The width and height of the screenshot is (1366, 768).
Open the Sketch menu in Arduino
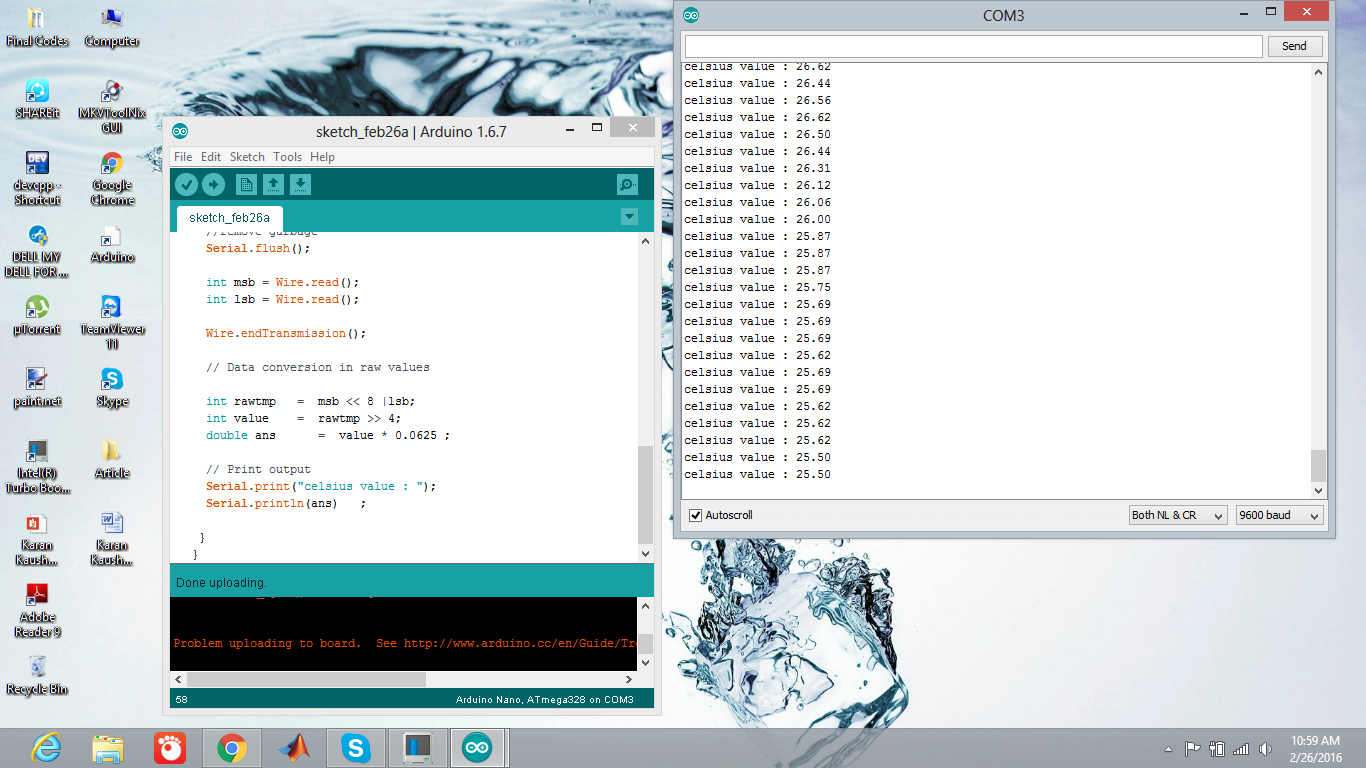tap(247, 157)
